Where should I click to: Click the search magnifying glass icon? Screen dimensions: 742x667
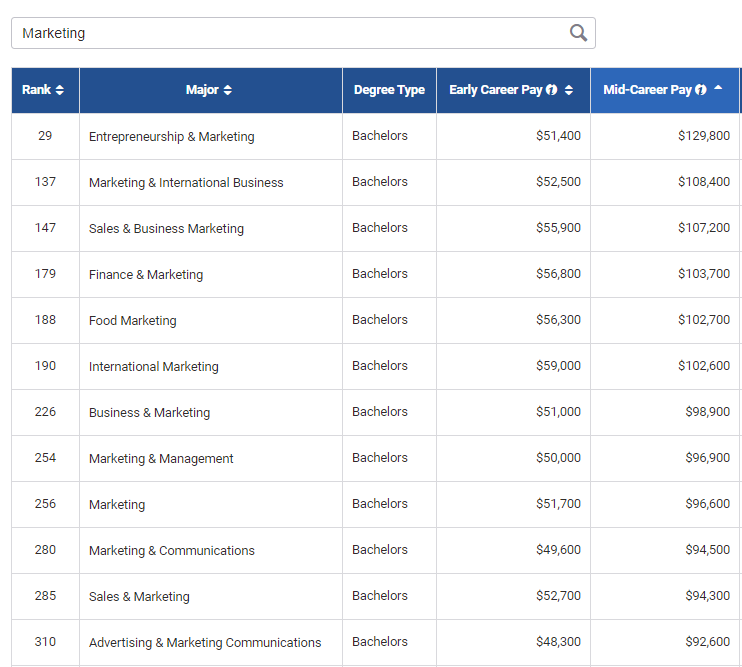pyautogui.click(x=578, y=33)
